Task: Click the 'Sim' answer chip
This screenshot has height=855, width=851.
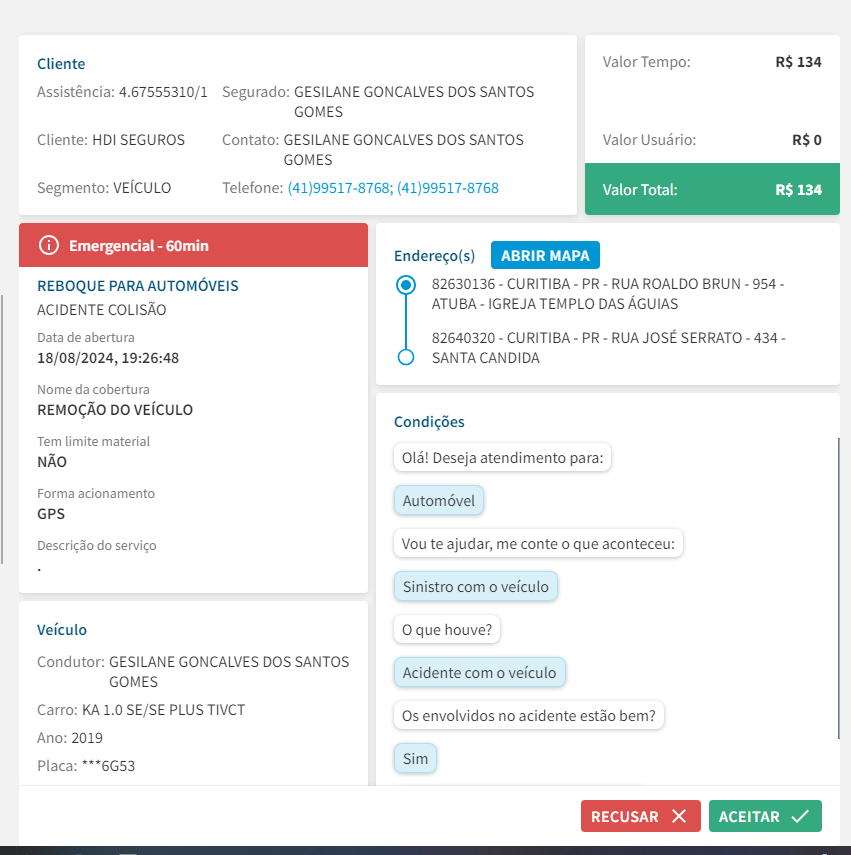Action: 415,759
